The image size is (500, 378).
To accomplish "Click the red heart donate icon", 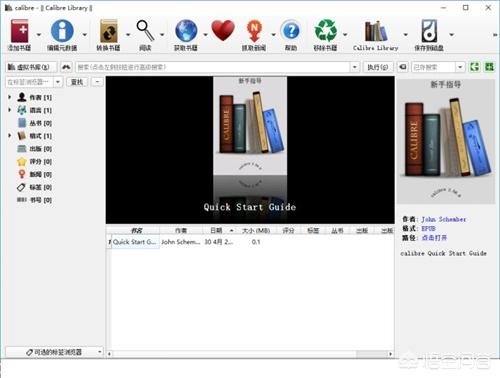I will click(223, 31).
